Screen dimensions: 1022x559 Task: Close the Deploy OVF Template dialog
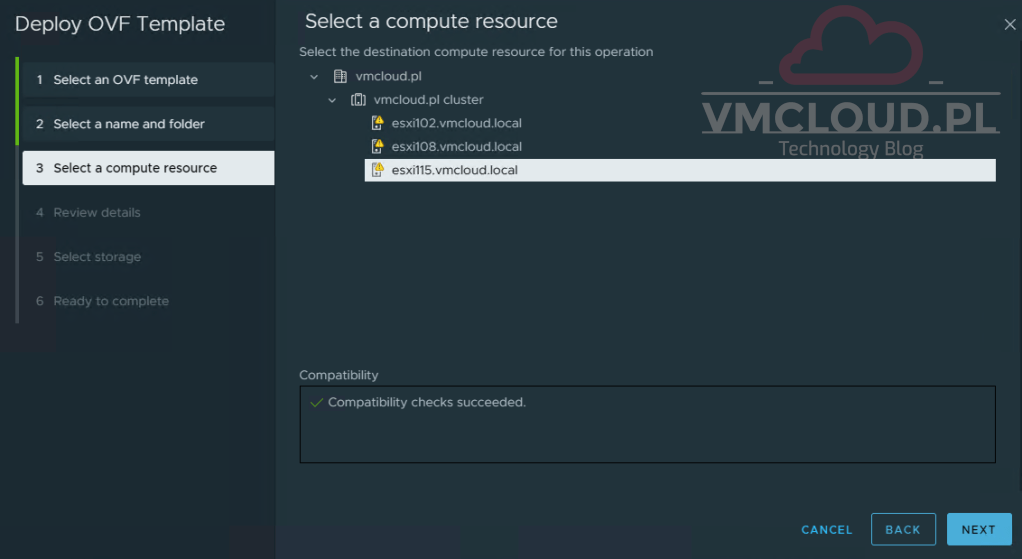[x=1009, y=25]
